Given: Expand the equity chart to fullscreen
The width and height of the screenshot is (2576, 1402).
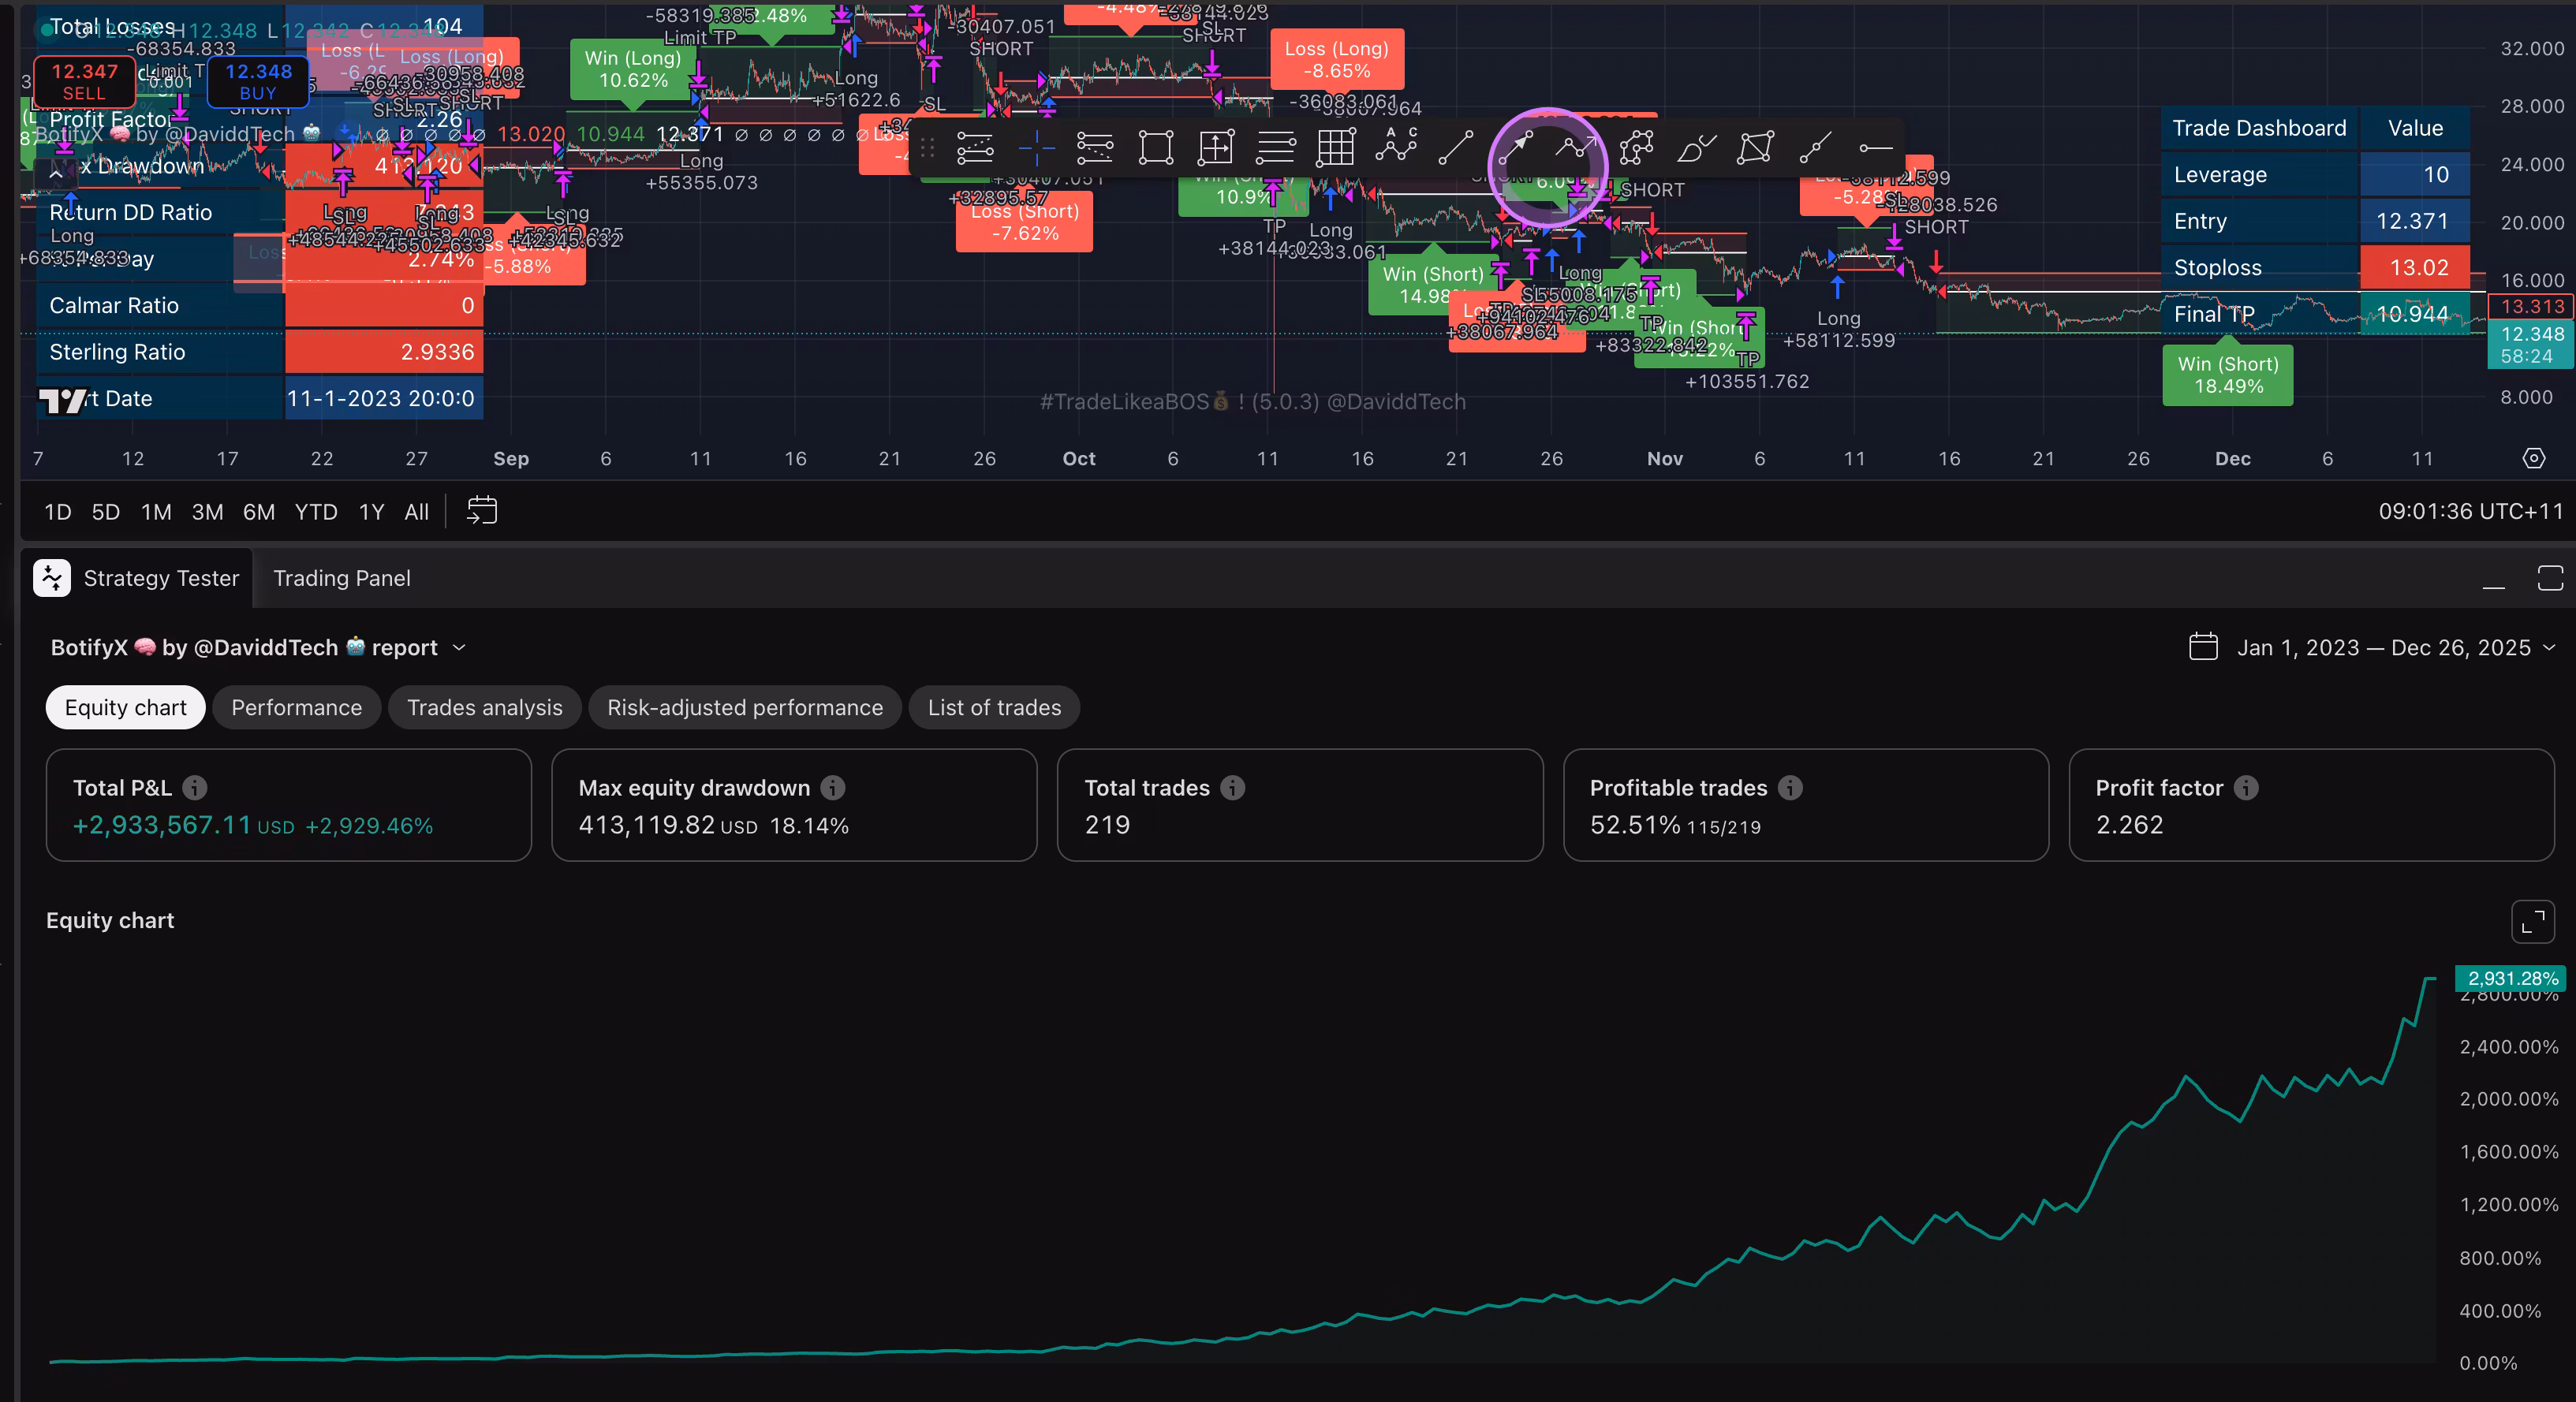Looking at the screenshot, I should click(2532, 922).
